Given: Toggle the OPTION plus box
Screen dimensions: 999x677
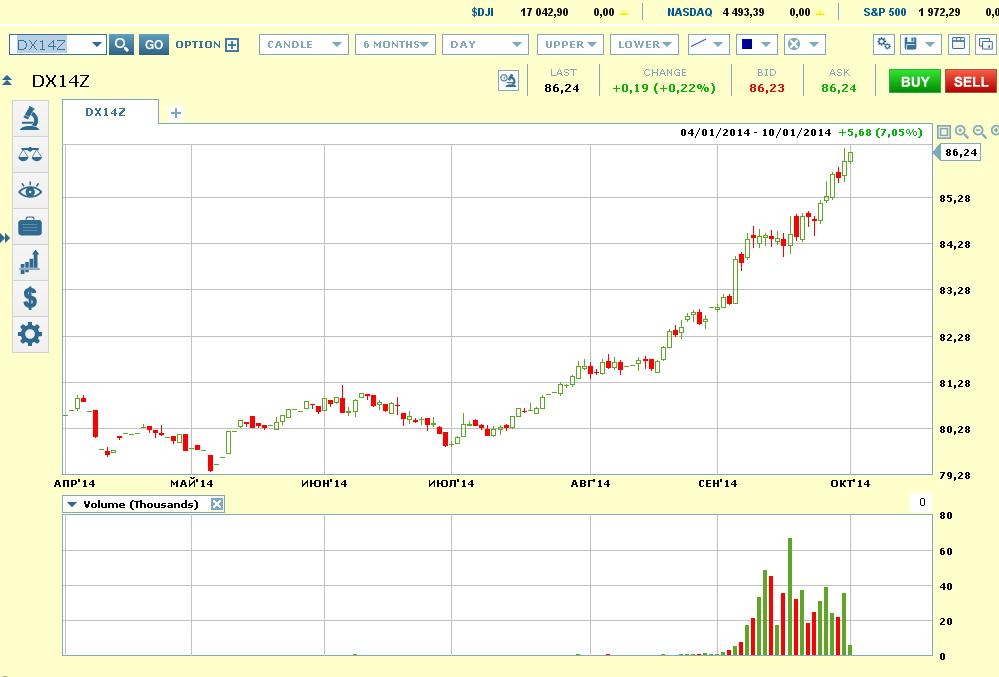Looking at the screenshot, I should (232, 45).
